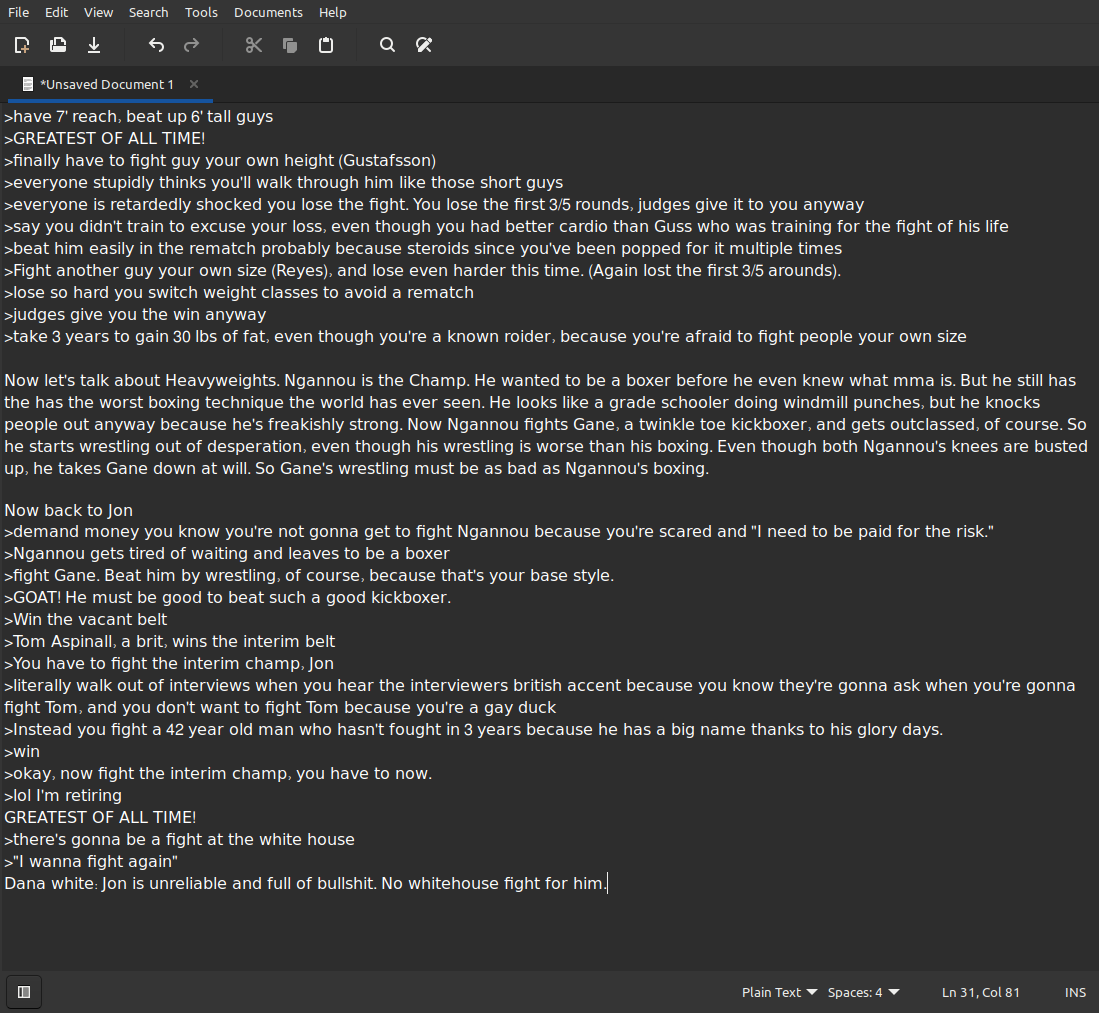This screenshot has height=1013, width=1099.
Task: Click line '>finally have to fight guy your own height'
Action: 220,161
